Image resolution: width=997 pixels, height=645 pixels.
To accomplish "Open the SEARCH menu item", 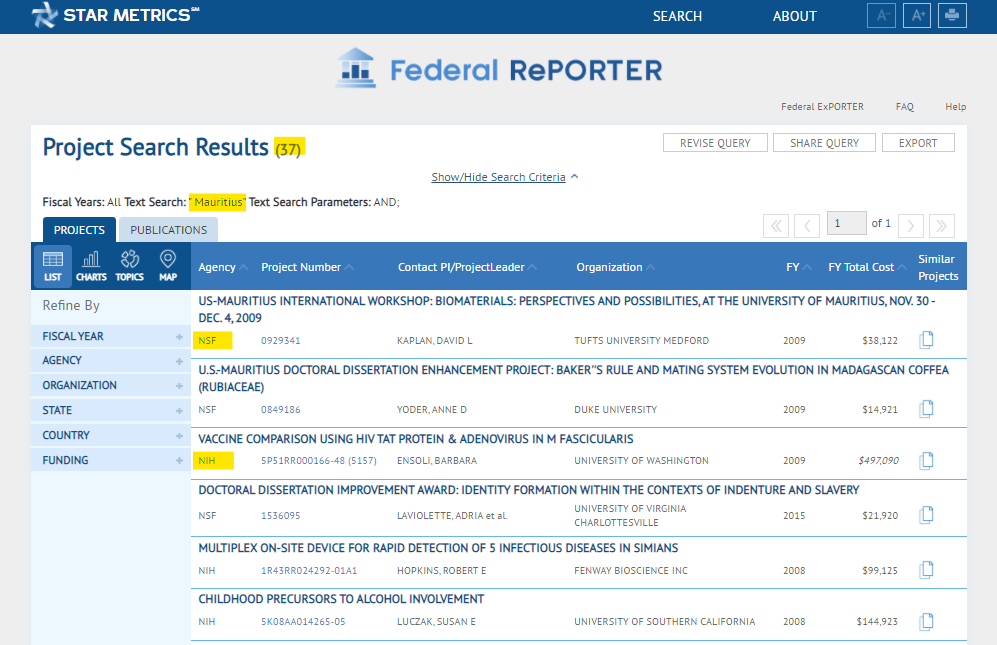I will 677,17.
